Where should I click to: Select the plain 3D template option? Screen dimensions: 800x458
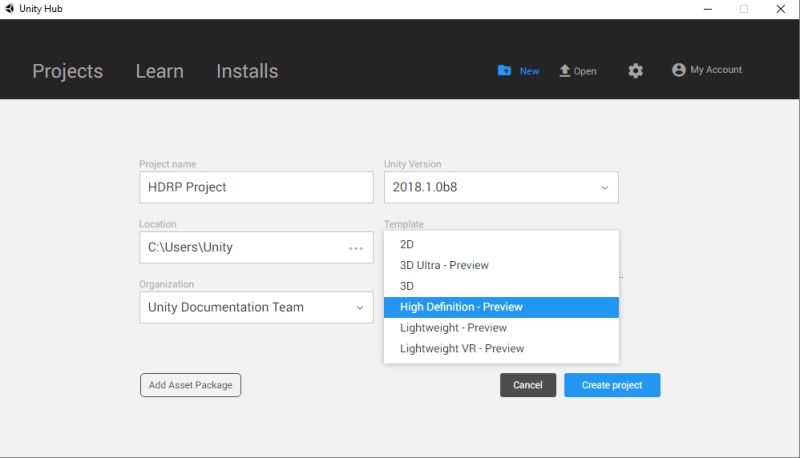click(x=501, y=286)
